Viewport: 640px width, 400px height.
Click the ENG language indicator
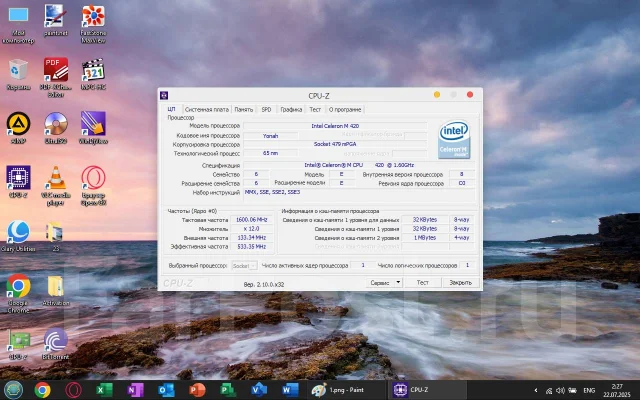(x=589, y=391)
